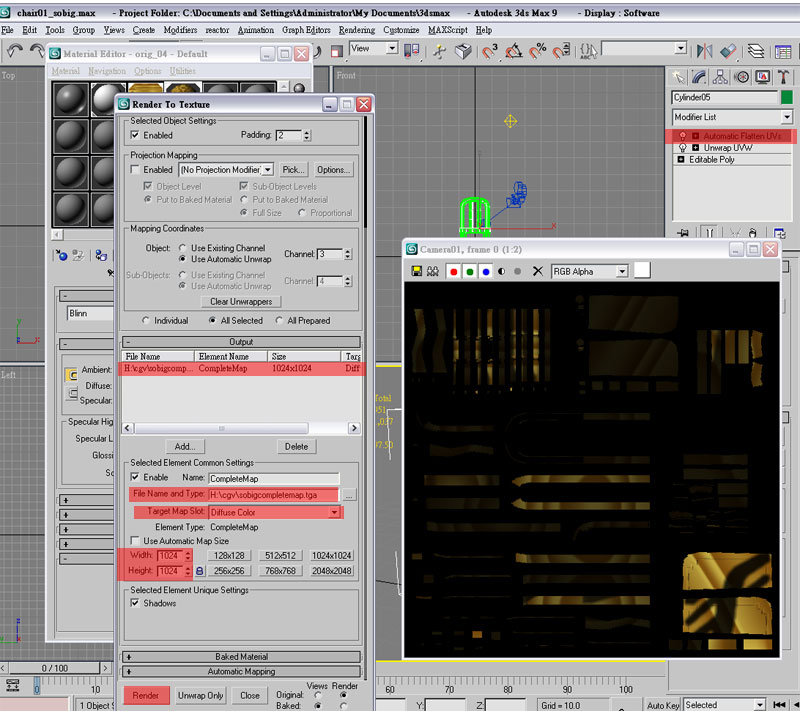Expand the Baked Material rollout
Image resolution: width=800 pixels, height=711 pixels.
pos(241,656)
